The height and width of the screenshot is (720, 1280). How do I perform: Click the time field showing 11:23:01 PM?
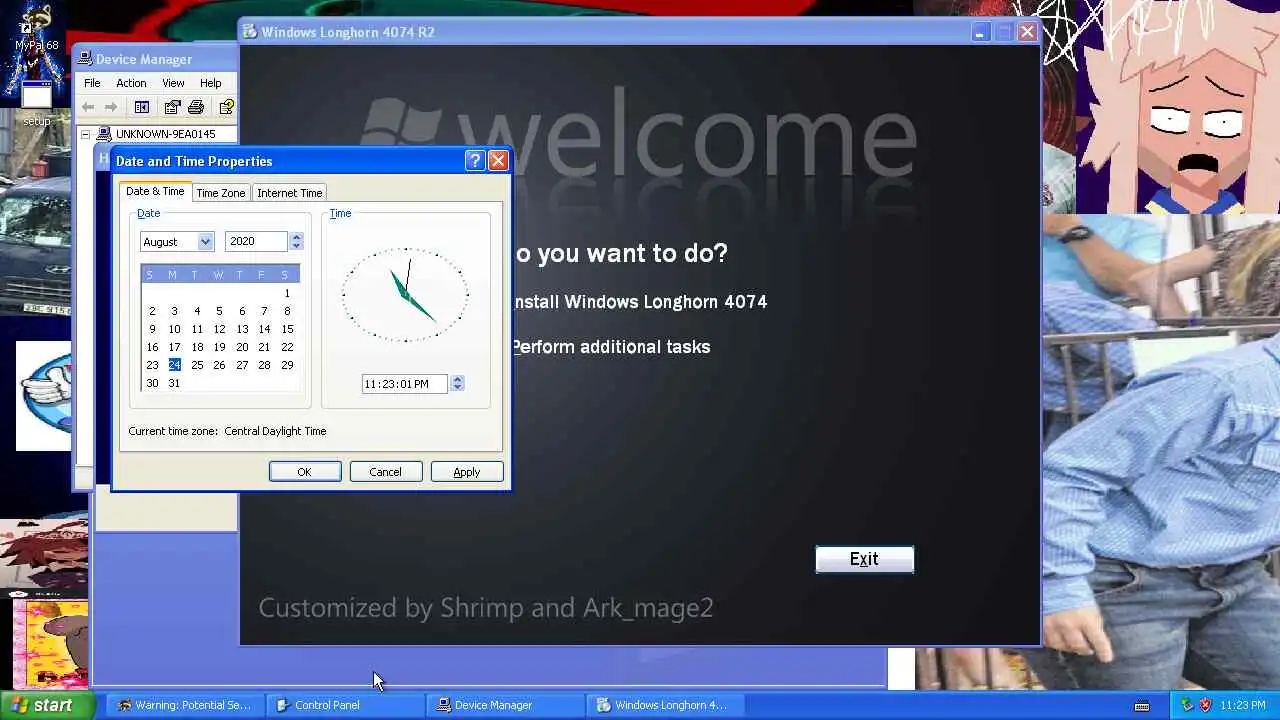[404, 383]
